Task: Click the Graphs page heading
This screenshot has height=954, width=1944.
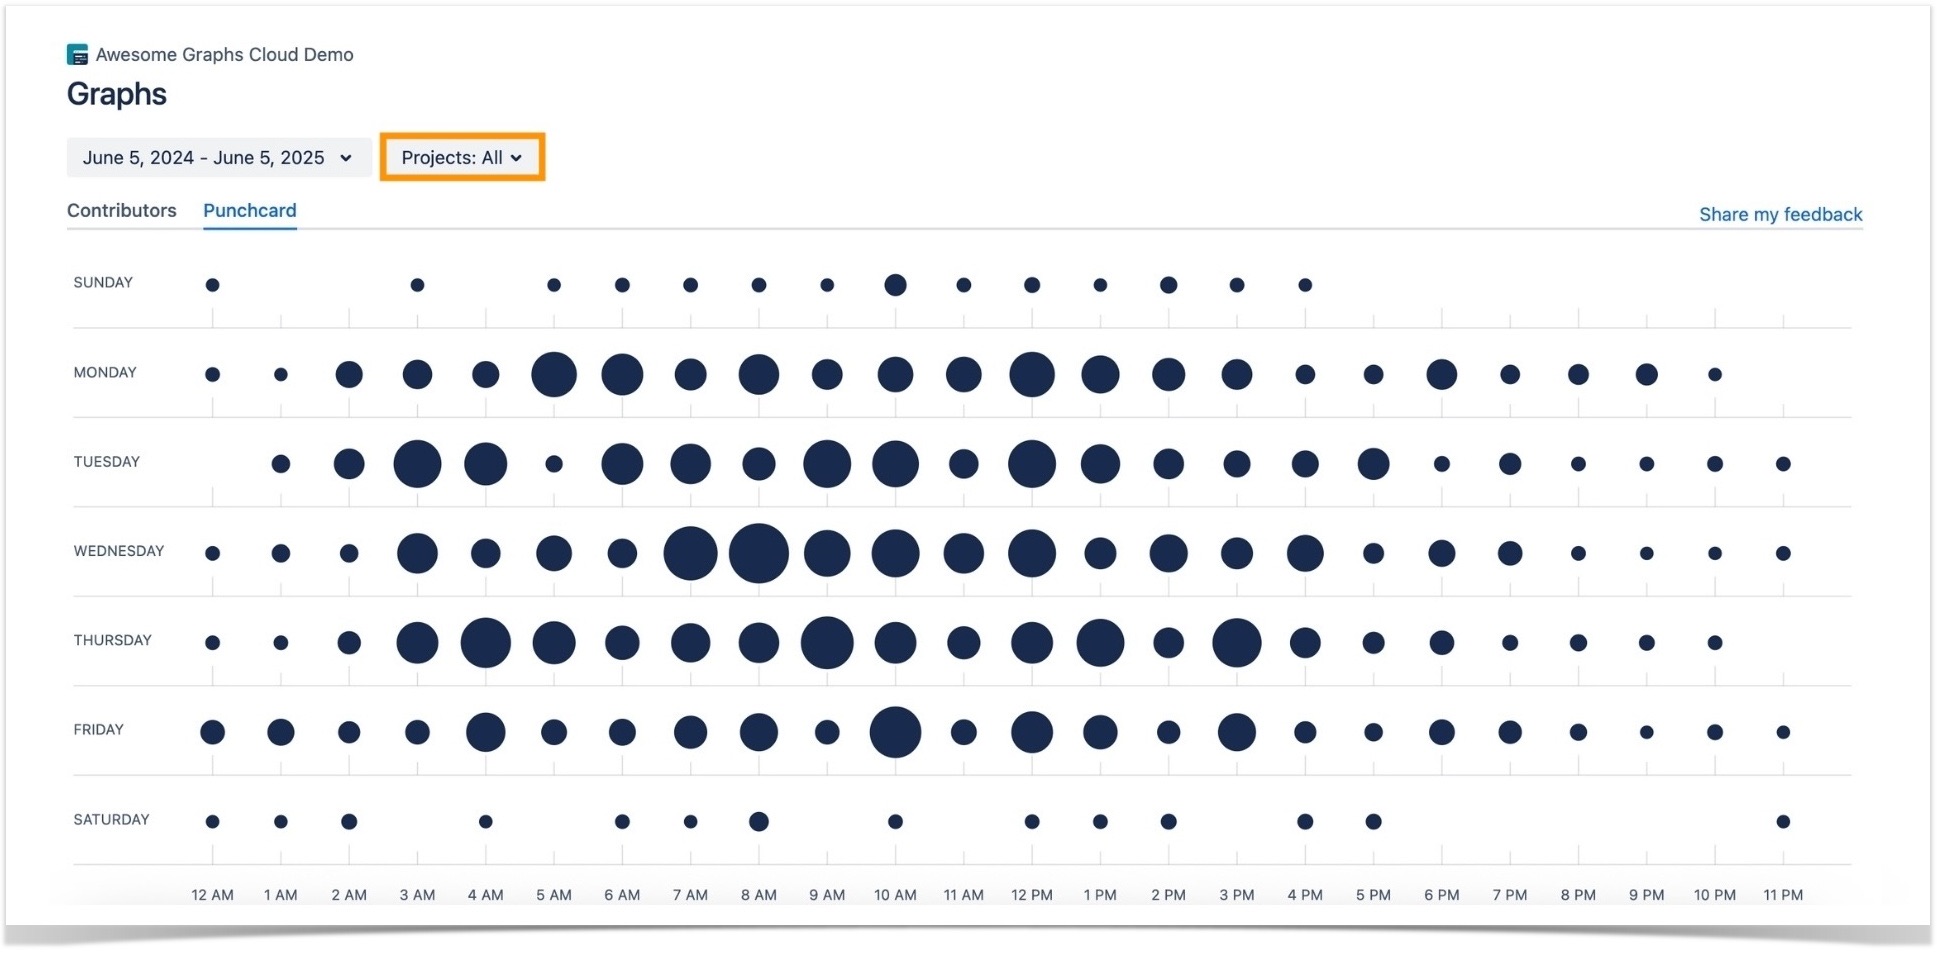Action: (x=116, y=93)
